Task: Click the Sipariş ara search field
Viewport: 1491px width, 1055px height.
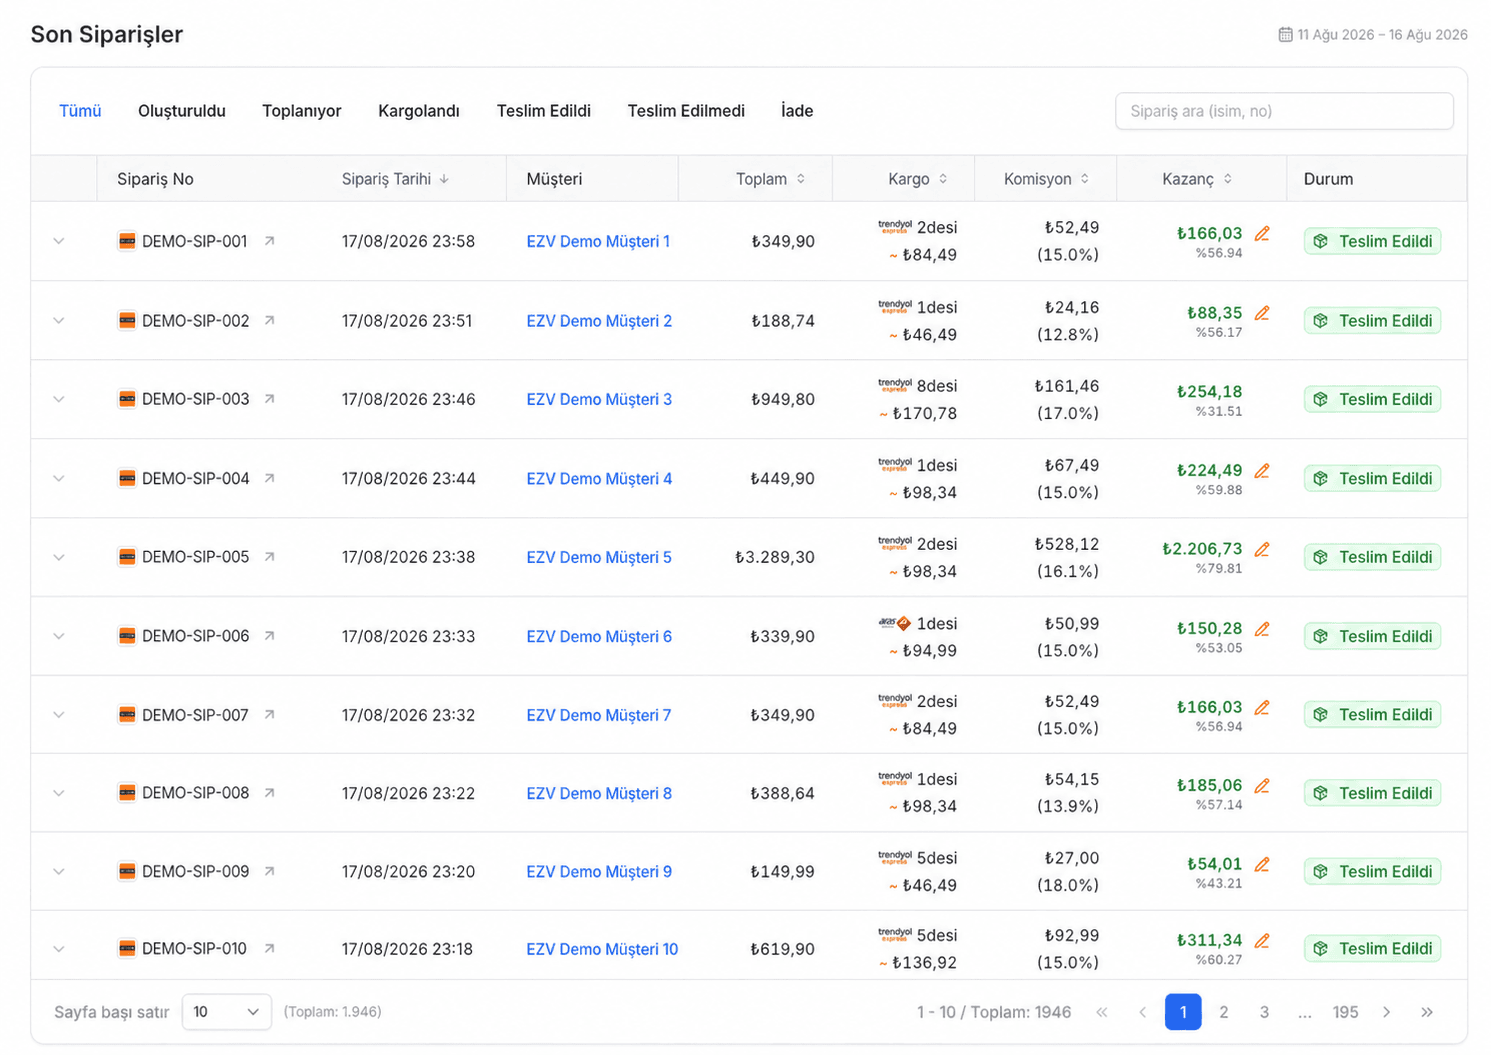Action: tap(1284, 111)
